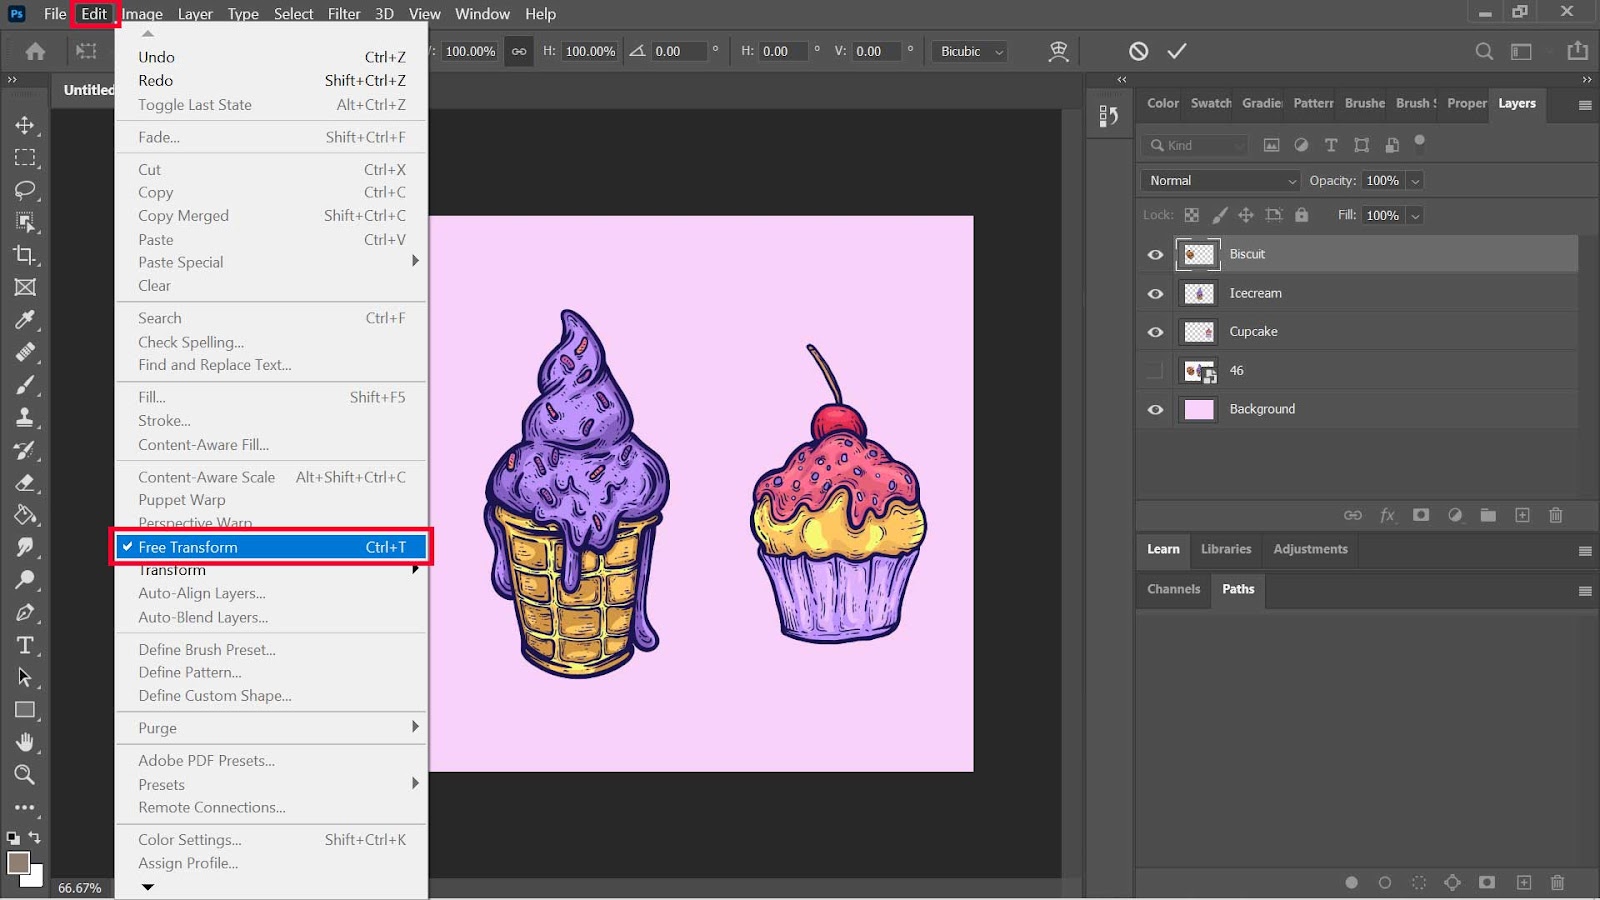1600x900 pixels.
Task: Open the Bicubic interpolation dropdown
Action: pos(969,51)
